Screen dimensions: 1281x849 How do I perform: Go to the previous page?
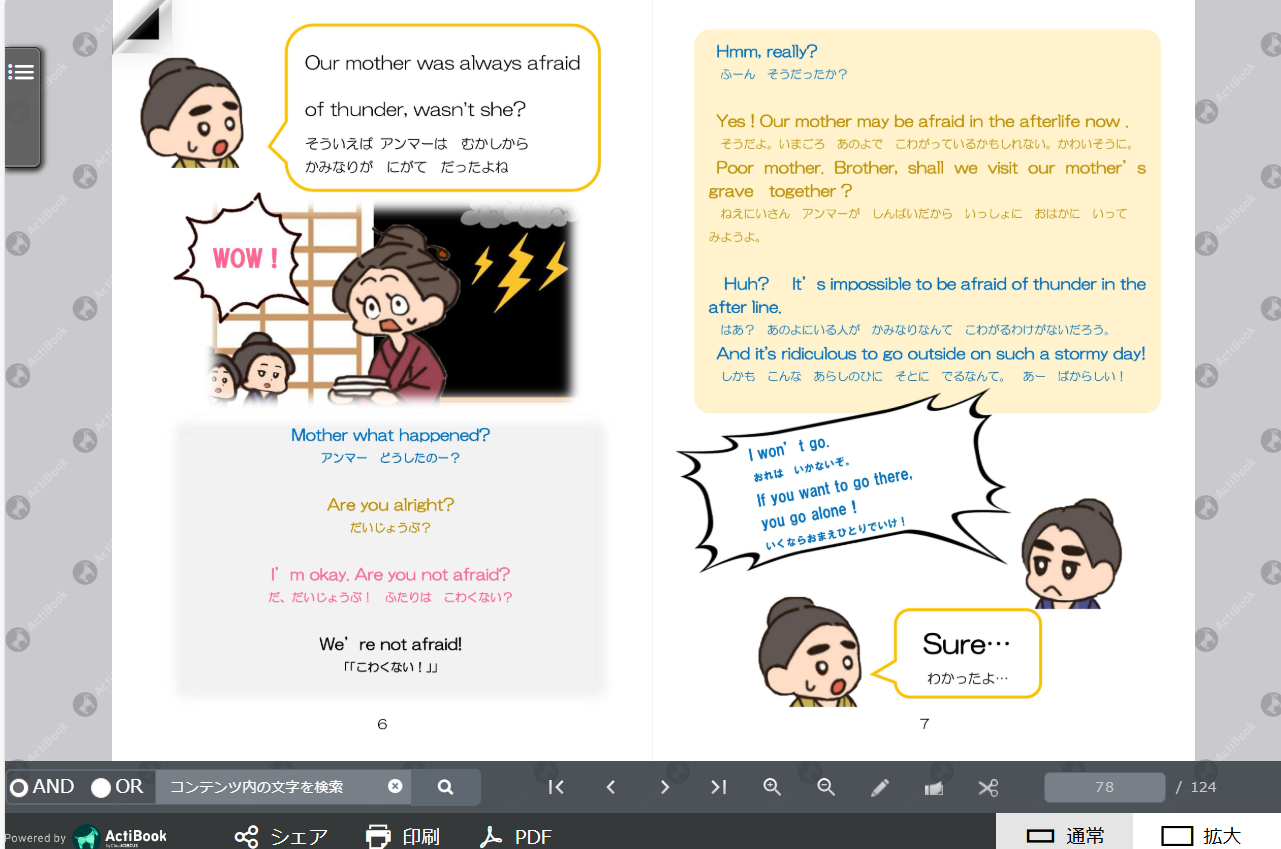click(610, 787)
